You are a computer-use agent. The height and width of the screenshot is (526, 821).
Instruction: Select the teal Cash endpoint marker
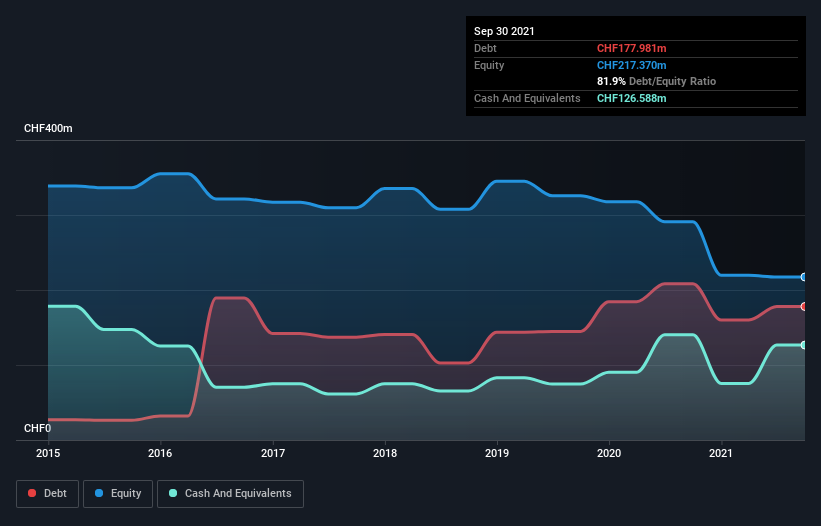(x=804, y=345)
